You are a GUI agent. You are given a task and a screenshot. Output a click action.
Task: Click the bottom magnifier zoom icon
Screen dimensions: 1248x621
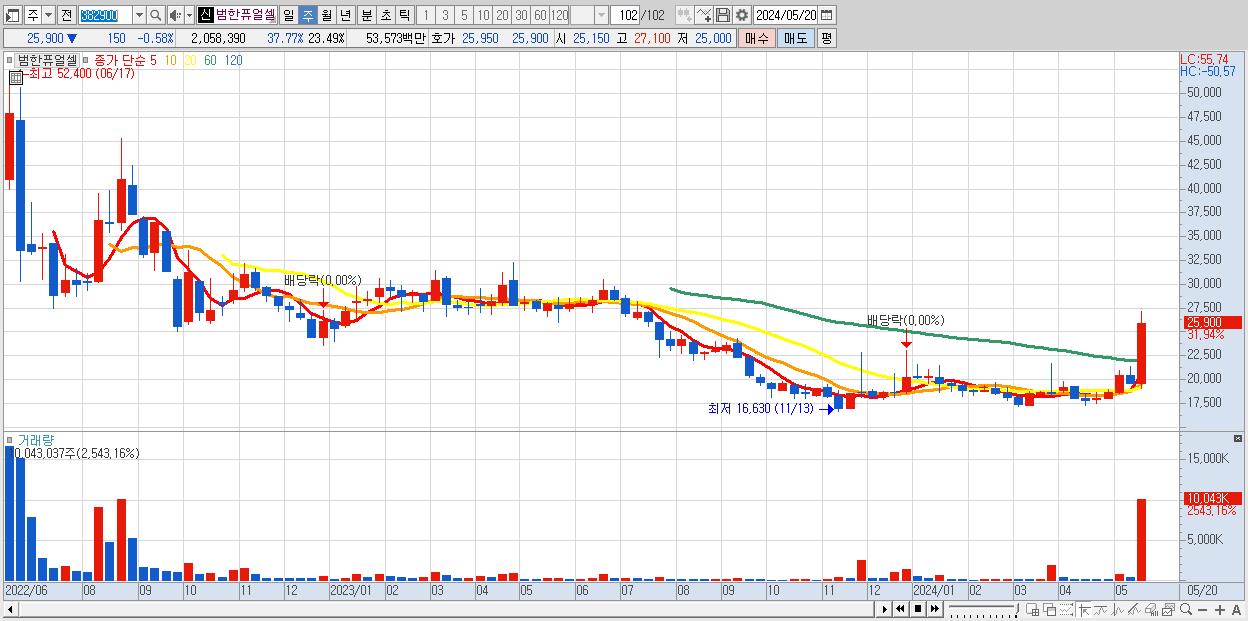point(1186,609)
